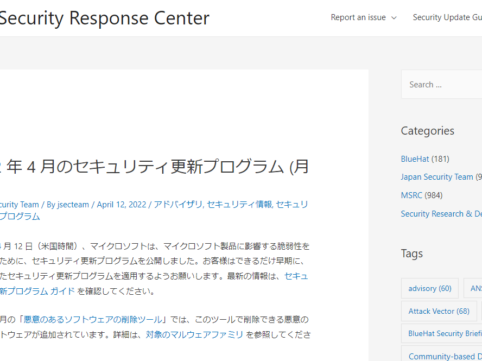Open the jsecteam author link
The image size is (482, 361).
(x=73, y=204)
